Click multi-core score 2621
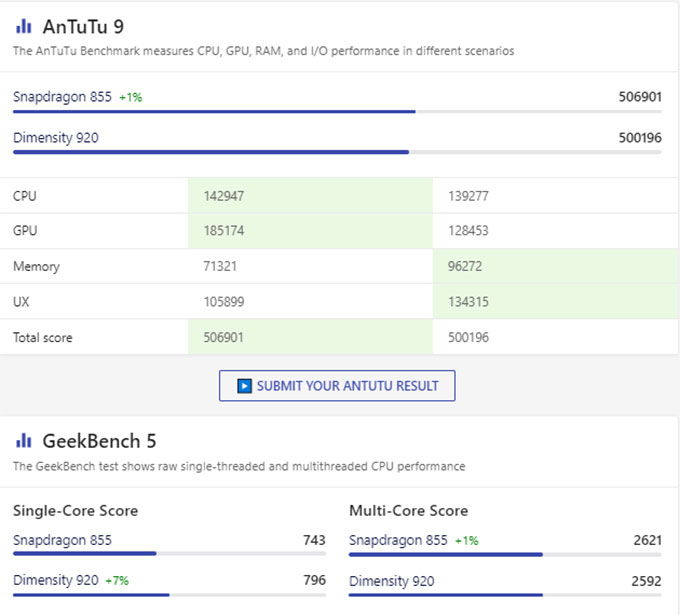Image resolution: width=680 pixels, height=615 pixels. (x=647, y=540)
